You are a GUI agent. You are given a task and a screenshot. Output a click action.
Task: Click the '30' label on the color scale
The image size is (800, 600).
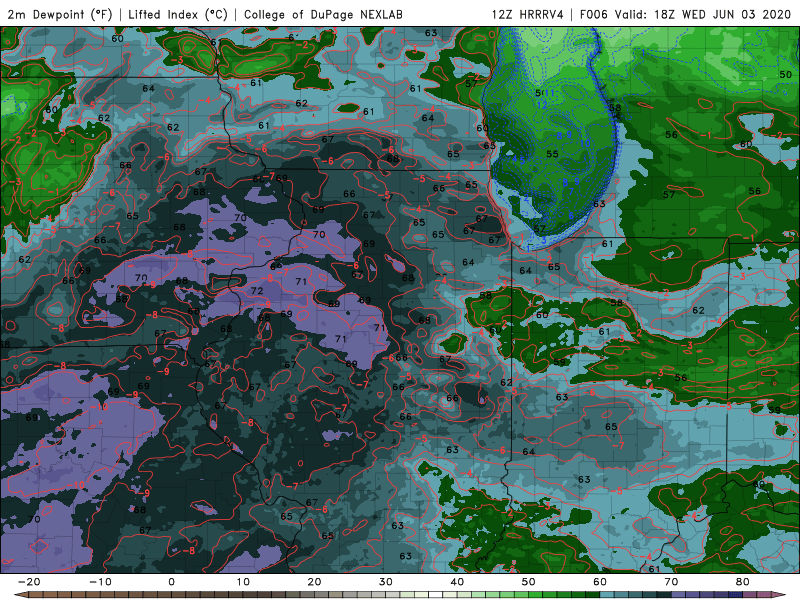tap(386, 582)
